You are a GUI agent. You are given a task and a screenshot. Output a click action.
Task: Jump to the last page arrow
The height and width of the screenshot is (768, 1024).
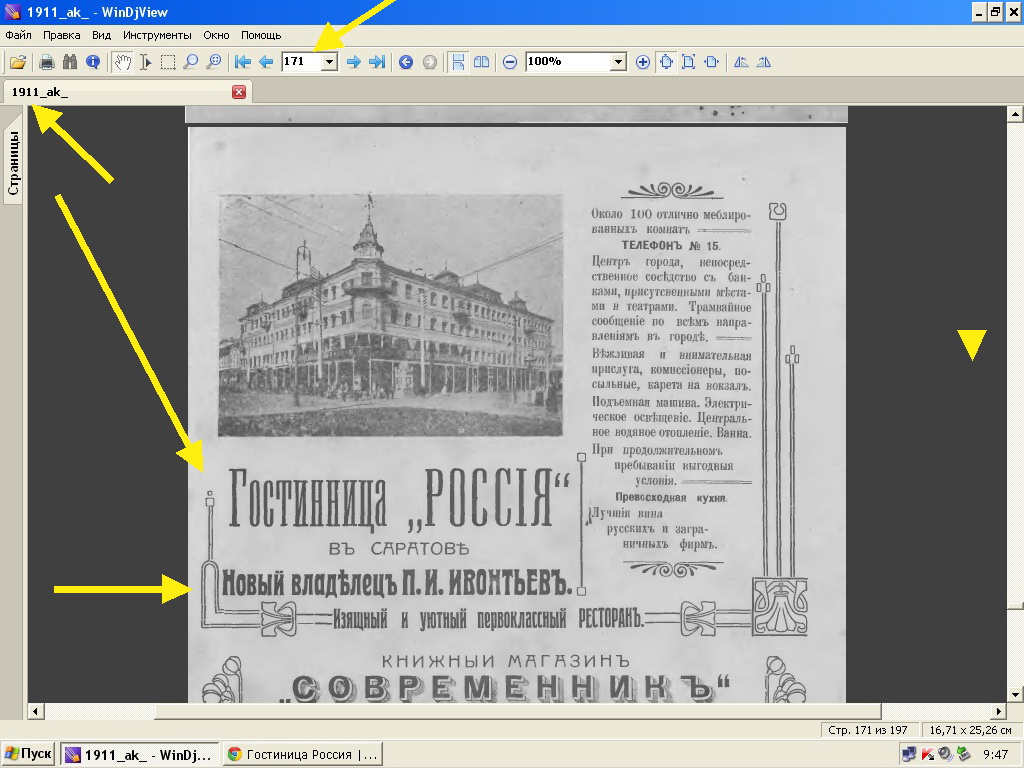[x=377, y=62]
